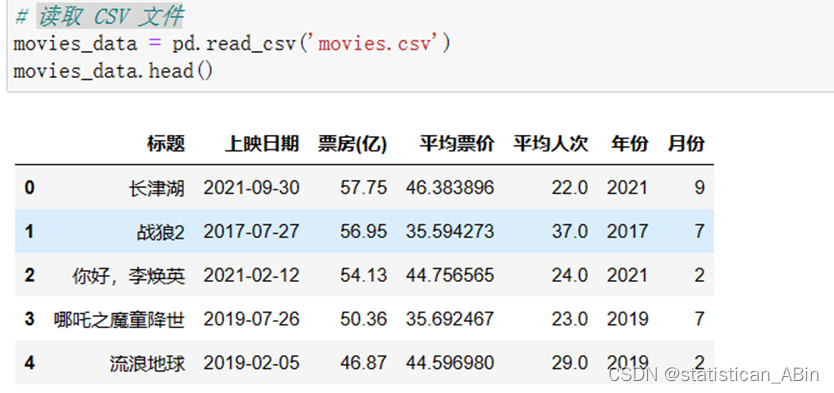This screenshot has width=834, height=393.
Task: Click the comment line '# 读取 CSV 文件'
Action: pos(99,18)
